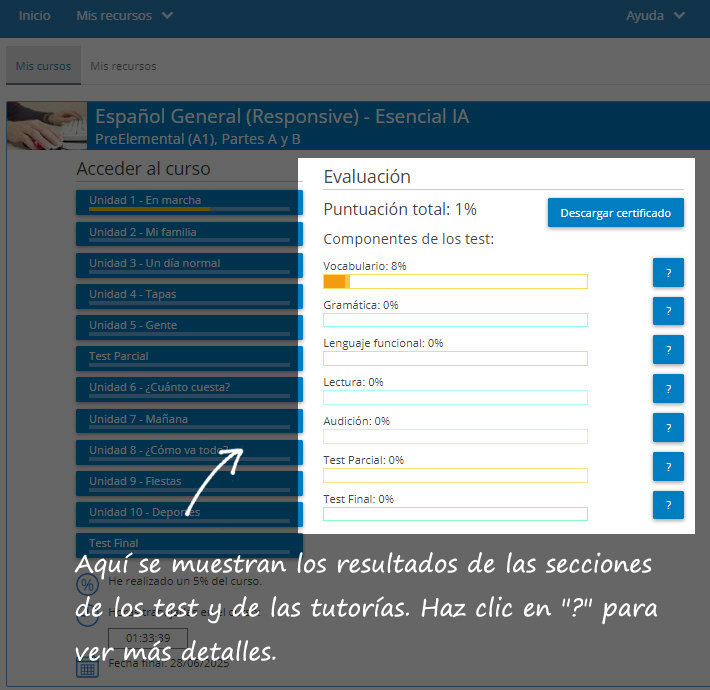Viewport: 710px width, 690px height.
Task: Open the Ayuda dropdown menu
Action: [655, 16]
